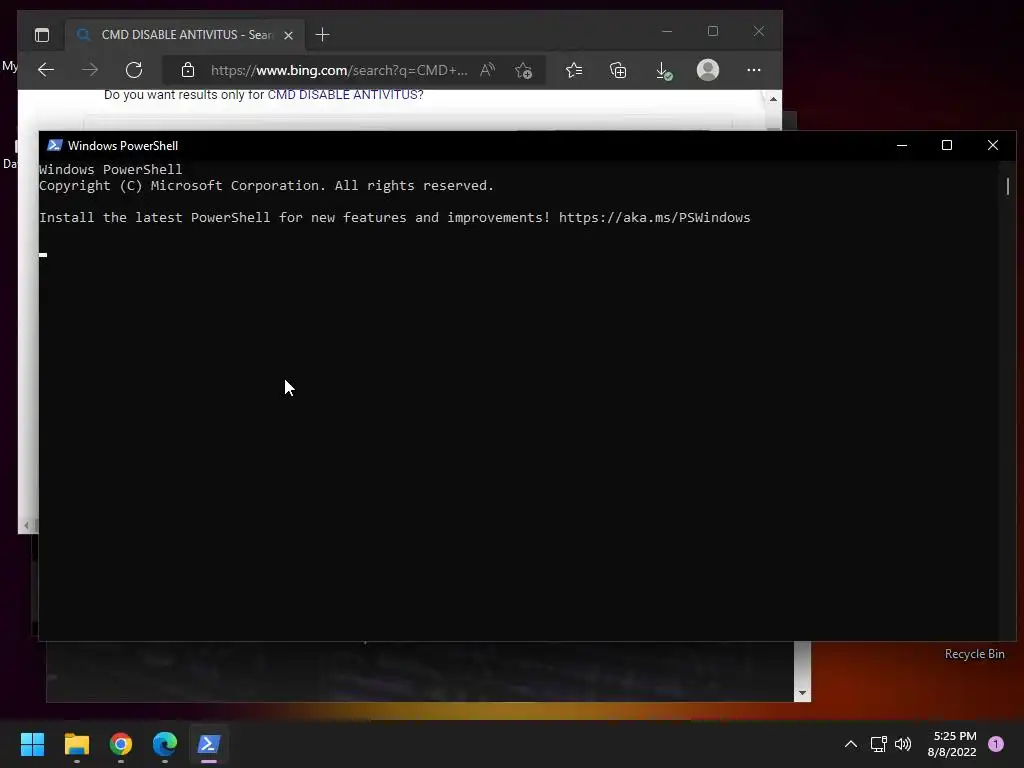Select the CMD DISABLE ANTIVITUS browser tab
Image resolution: width=1024 pixels, height=768 pixels.
(185, 35)
